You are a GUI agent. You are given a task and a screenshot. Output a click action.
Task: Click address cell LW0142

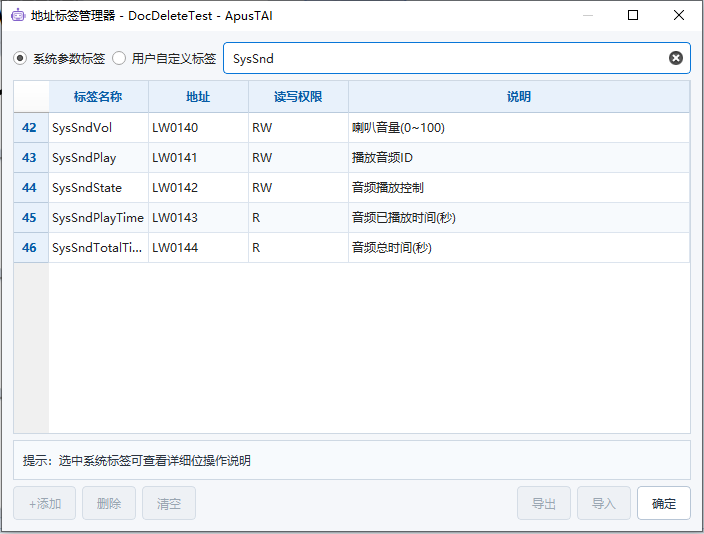pos(198,188)
